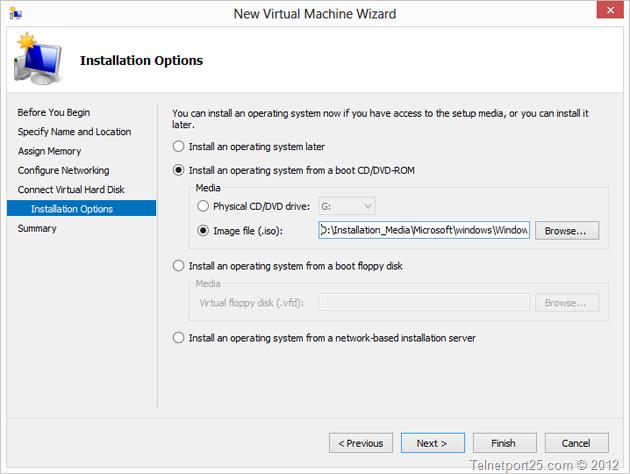Click the wizard icon in title bar
This screenshot has height=474, width=630.
tap(16, 14)
